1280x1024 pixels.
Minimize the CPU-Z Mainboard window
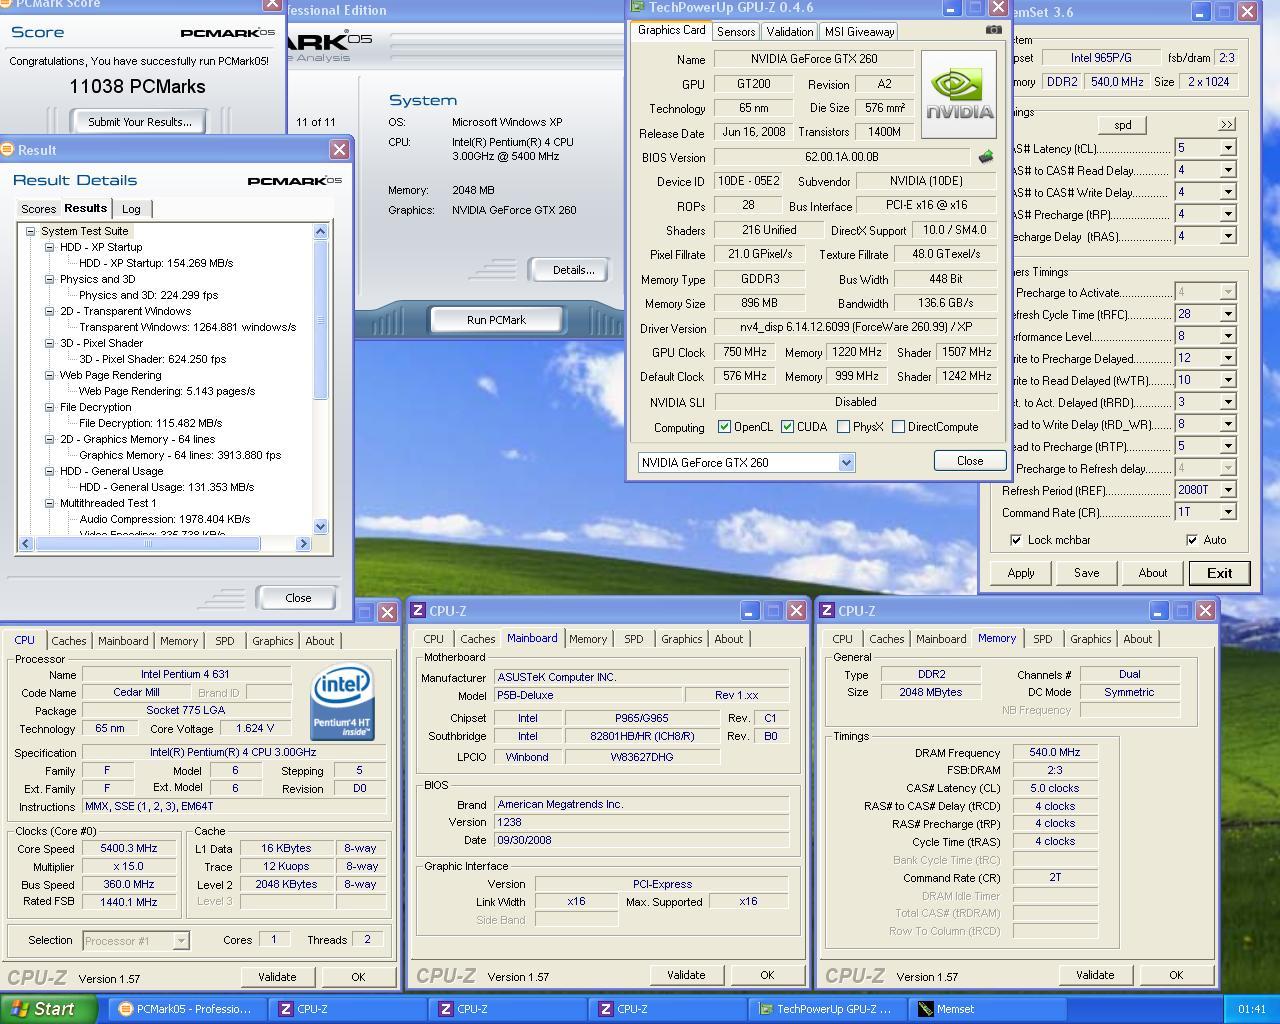click(x=750, y=611)
